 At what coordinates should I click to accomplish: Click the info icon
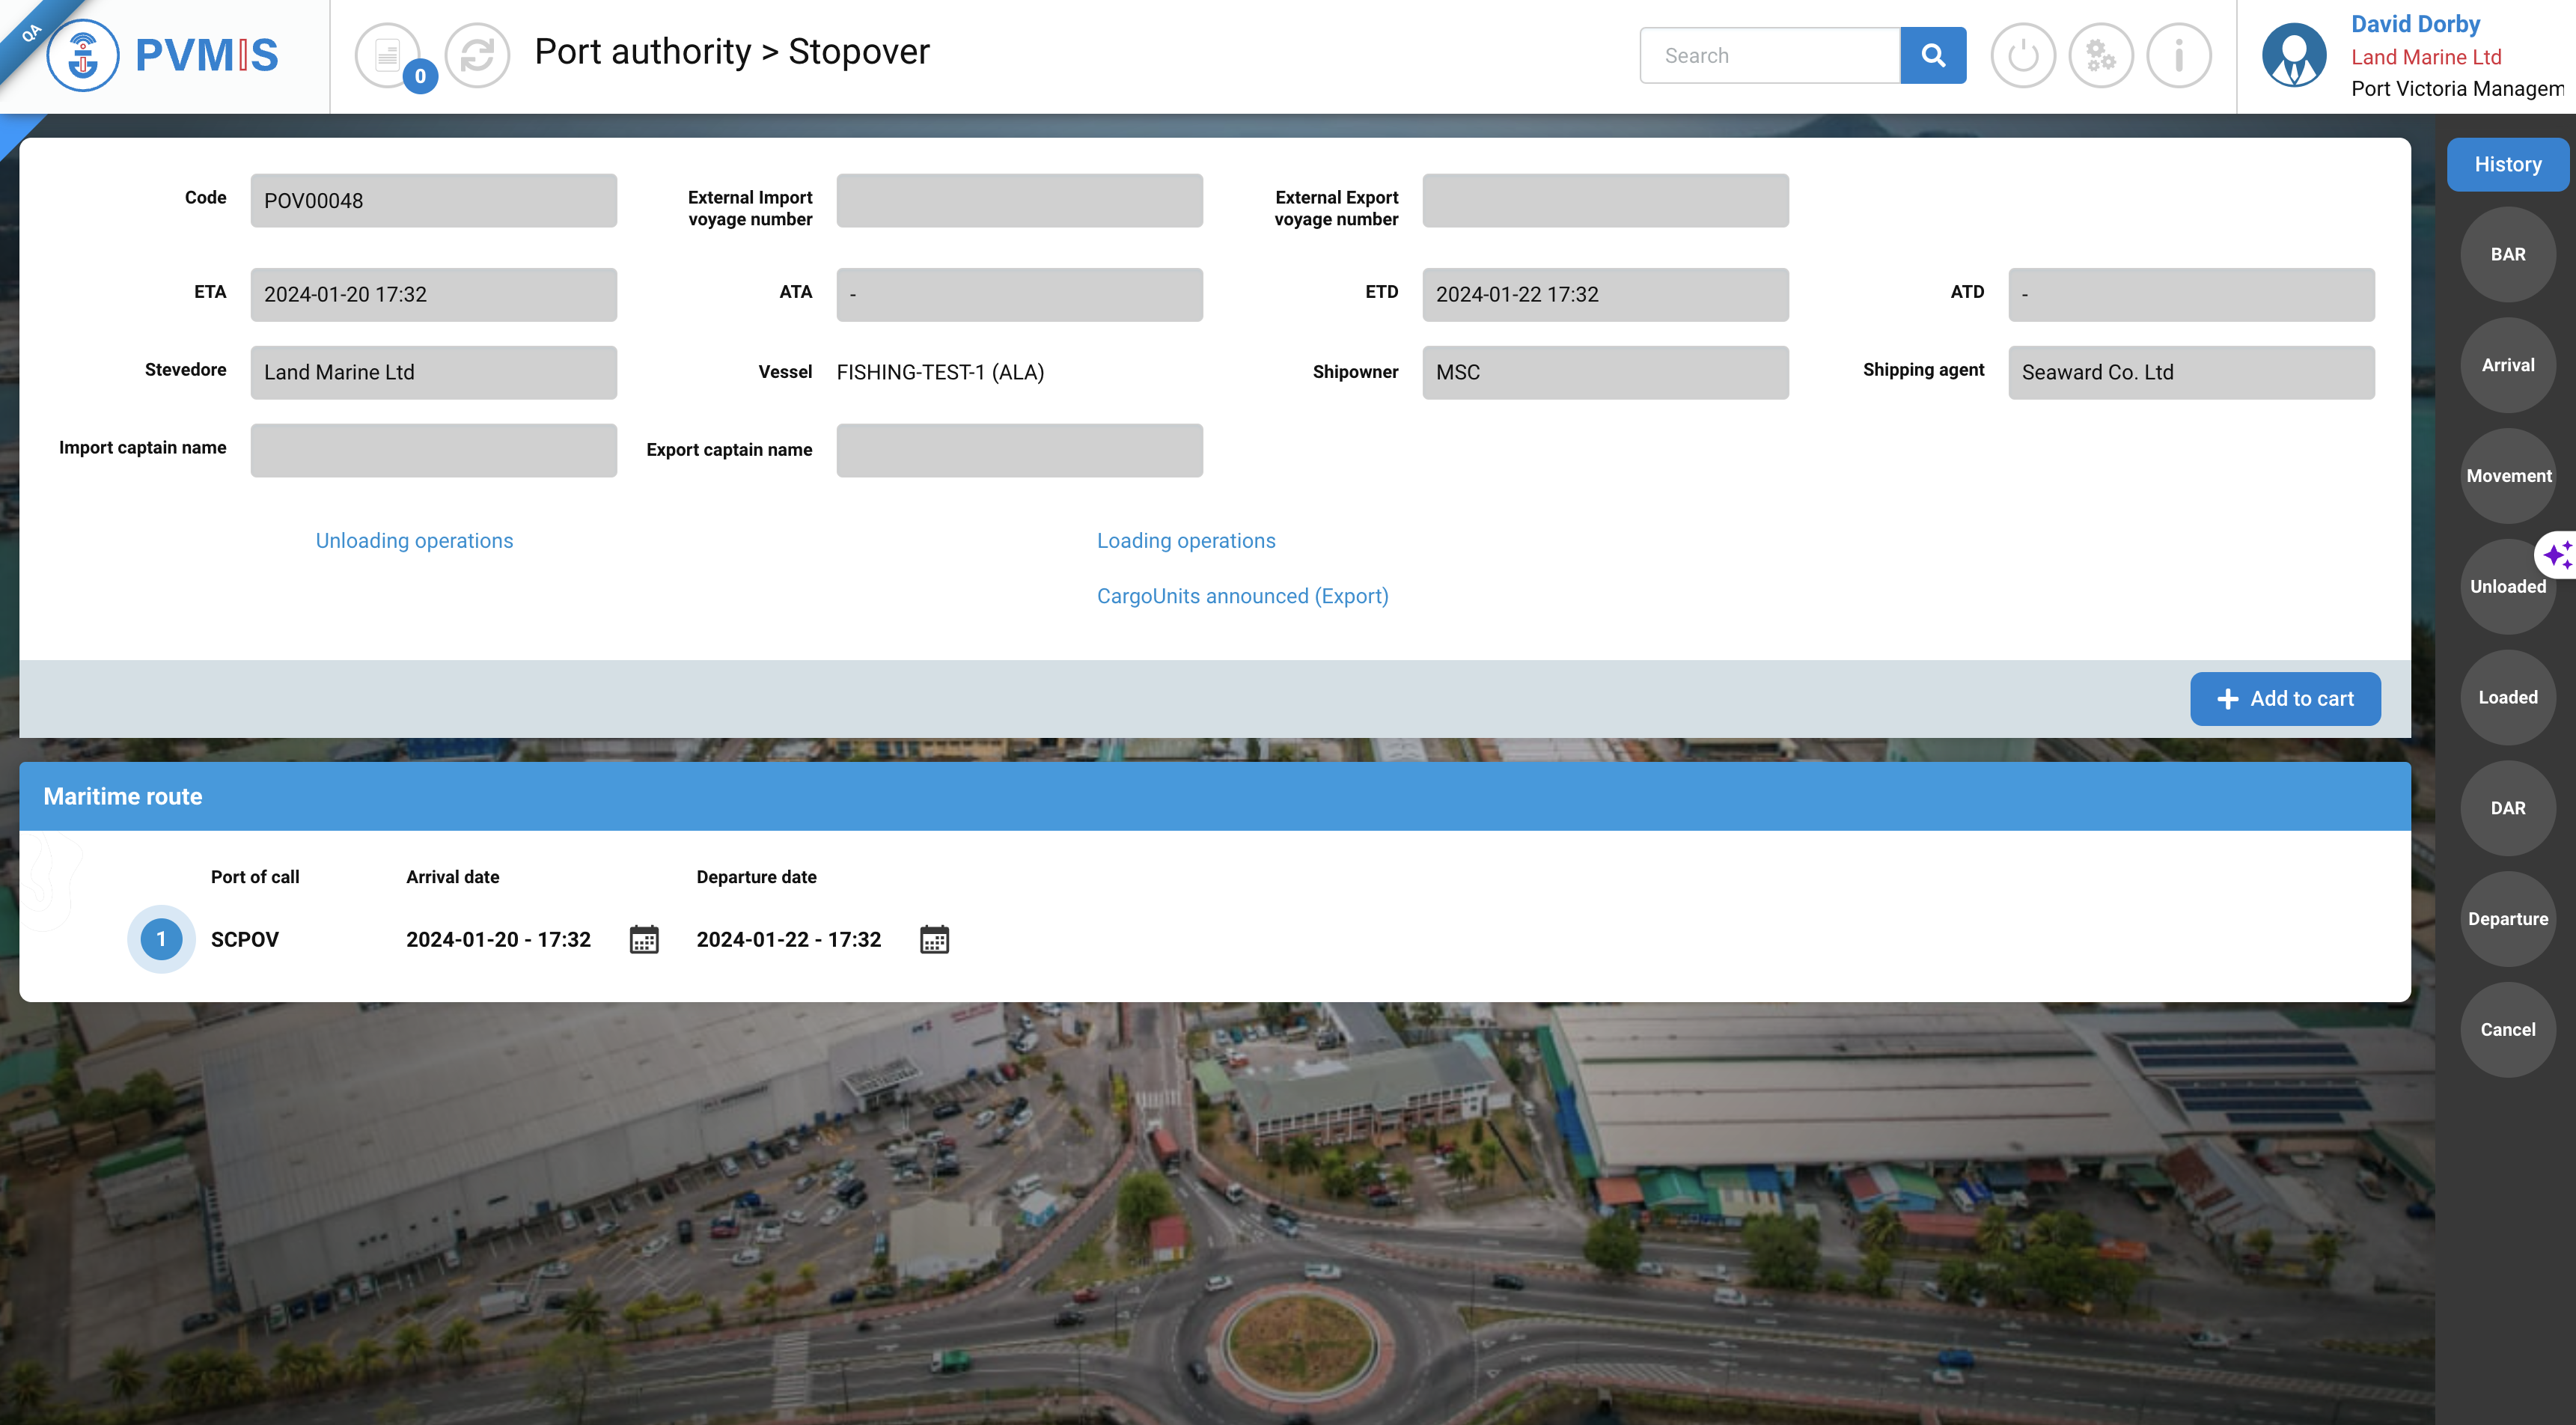tap(2178, 56)
